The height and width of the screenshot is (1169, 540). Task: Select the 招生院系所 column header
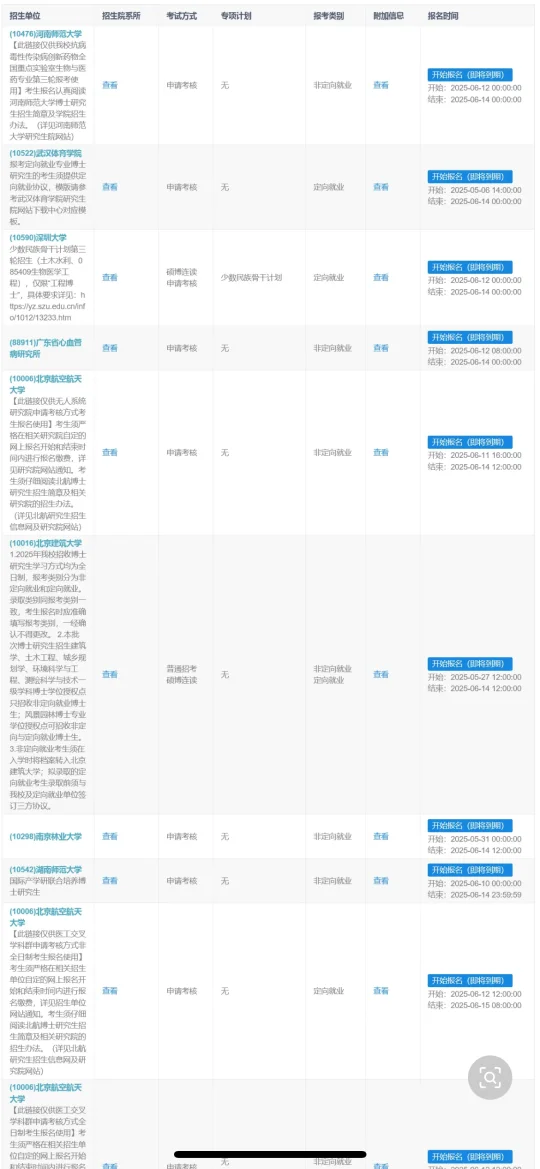coord(121,16)
